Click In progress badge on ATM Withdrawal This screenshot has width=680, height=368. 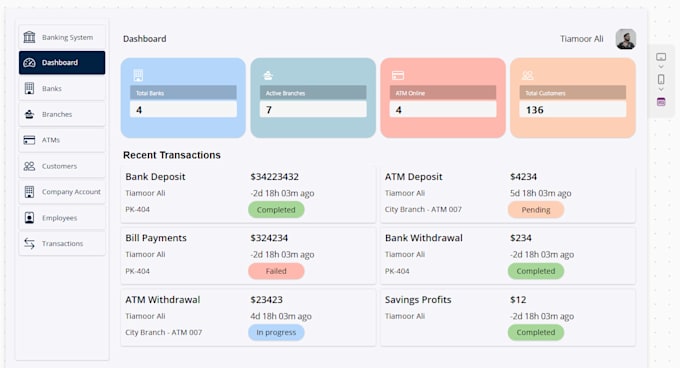(x=276, y=332)
